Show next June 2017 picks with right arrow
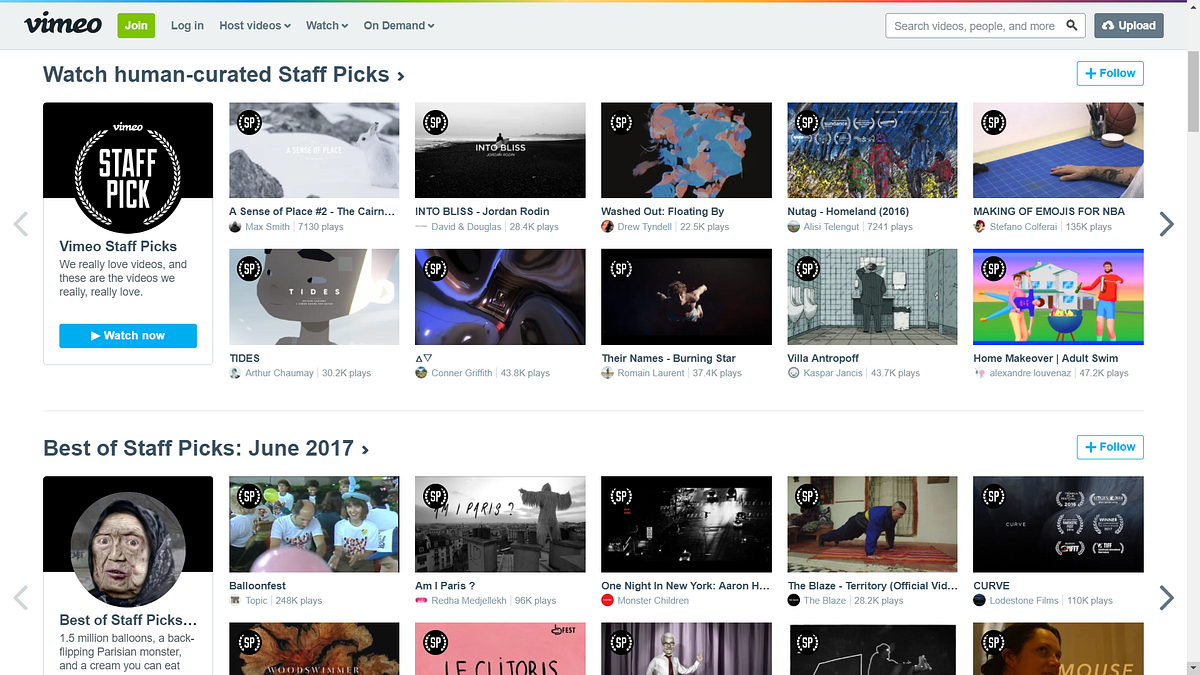The height and width of the screenshot is (675, 1200). 1166,598
